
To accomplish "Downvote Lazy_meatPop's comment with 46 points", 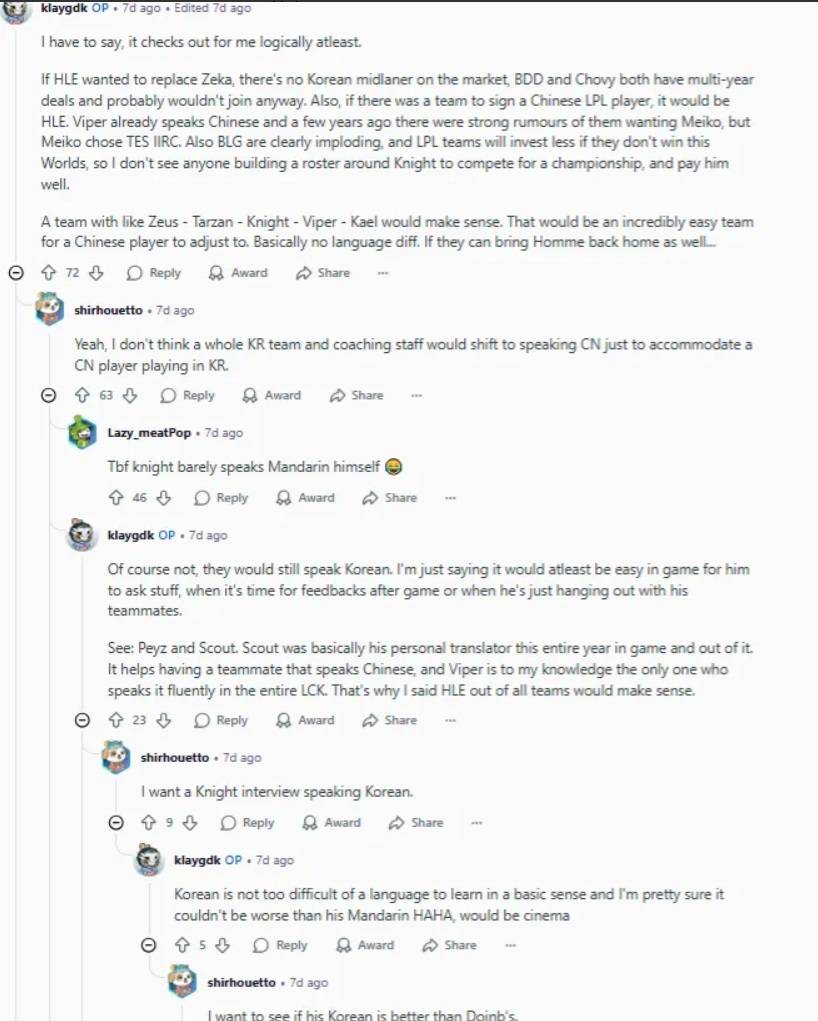I will pyautogui.click(x=165, y=498).
